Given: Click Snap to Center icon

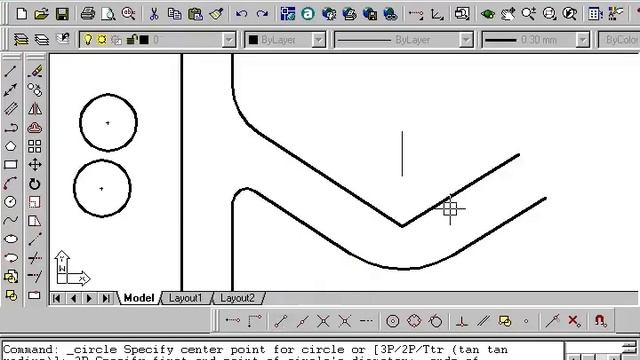Looking at the screenshot, I should click(x=393, y=321).
